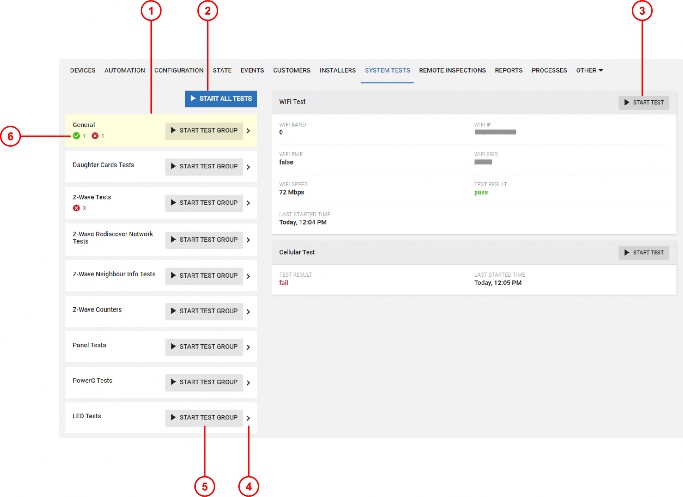Click the red failed icon under General
The height and width of the screenshot is (497, 683).
click(95, 136)
